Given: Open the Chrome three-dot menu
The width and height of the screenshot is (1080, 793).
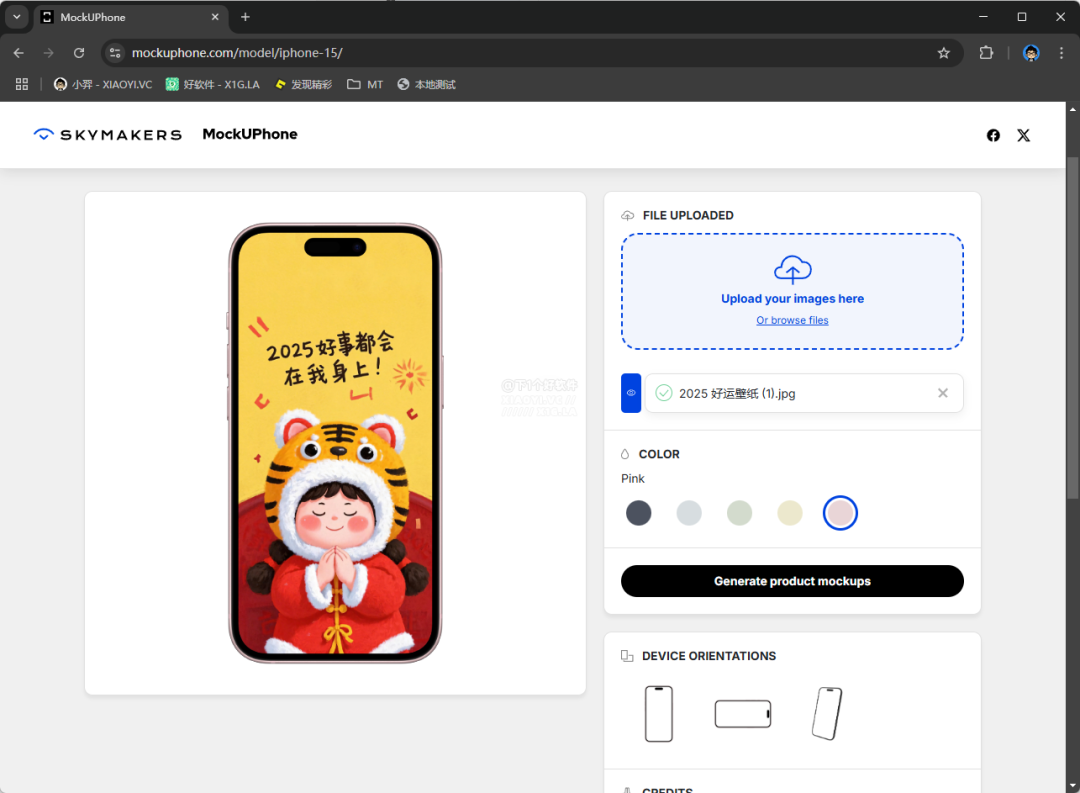Looking at the screenshot, I should pos(1061,53).
